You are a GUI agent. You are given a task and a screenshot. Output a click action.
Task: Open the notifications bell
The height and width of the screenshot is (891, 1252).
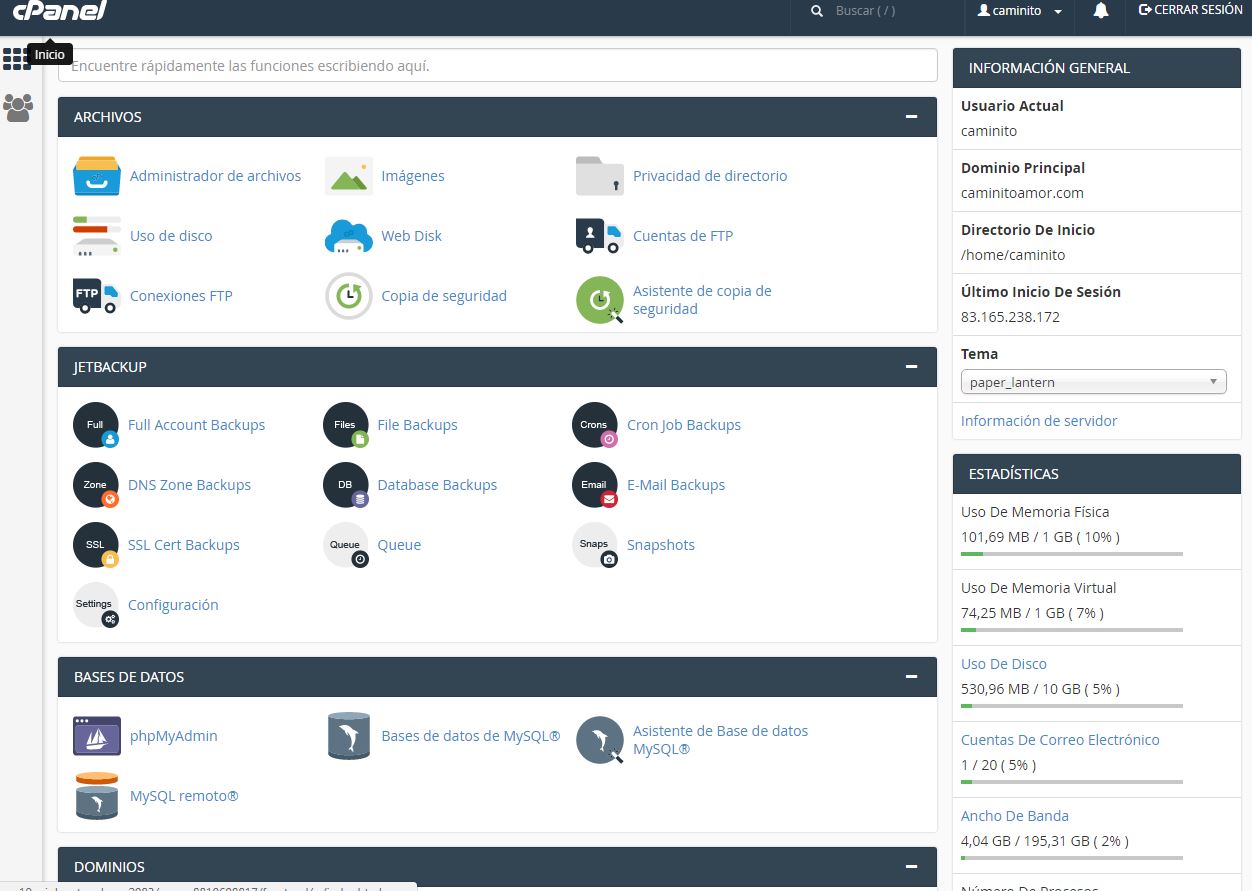pyautogui.click(x=1100, y=10)
